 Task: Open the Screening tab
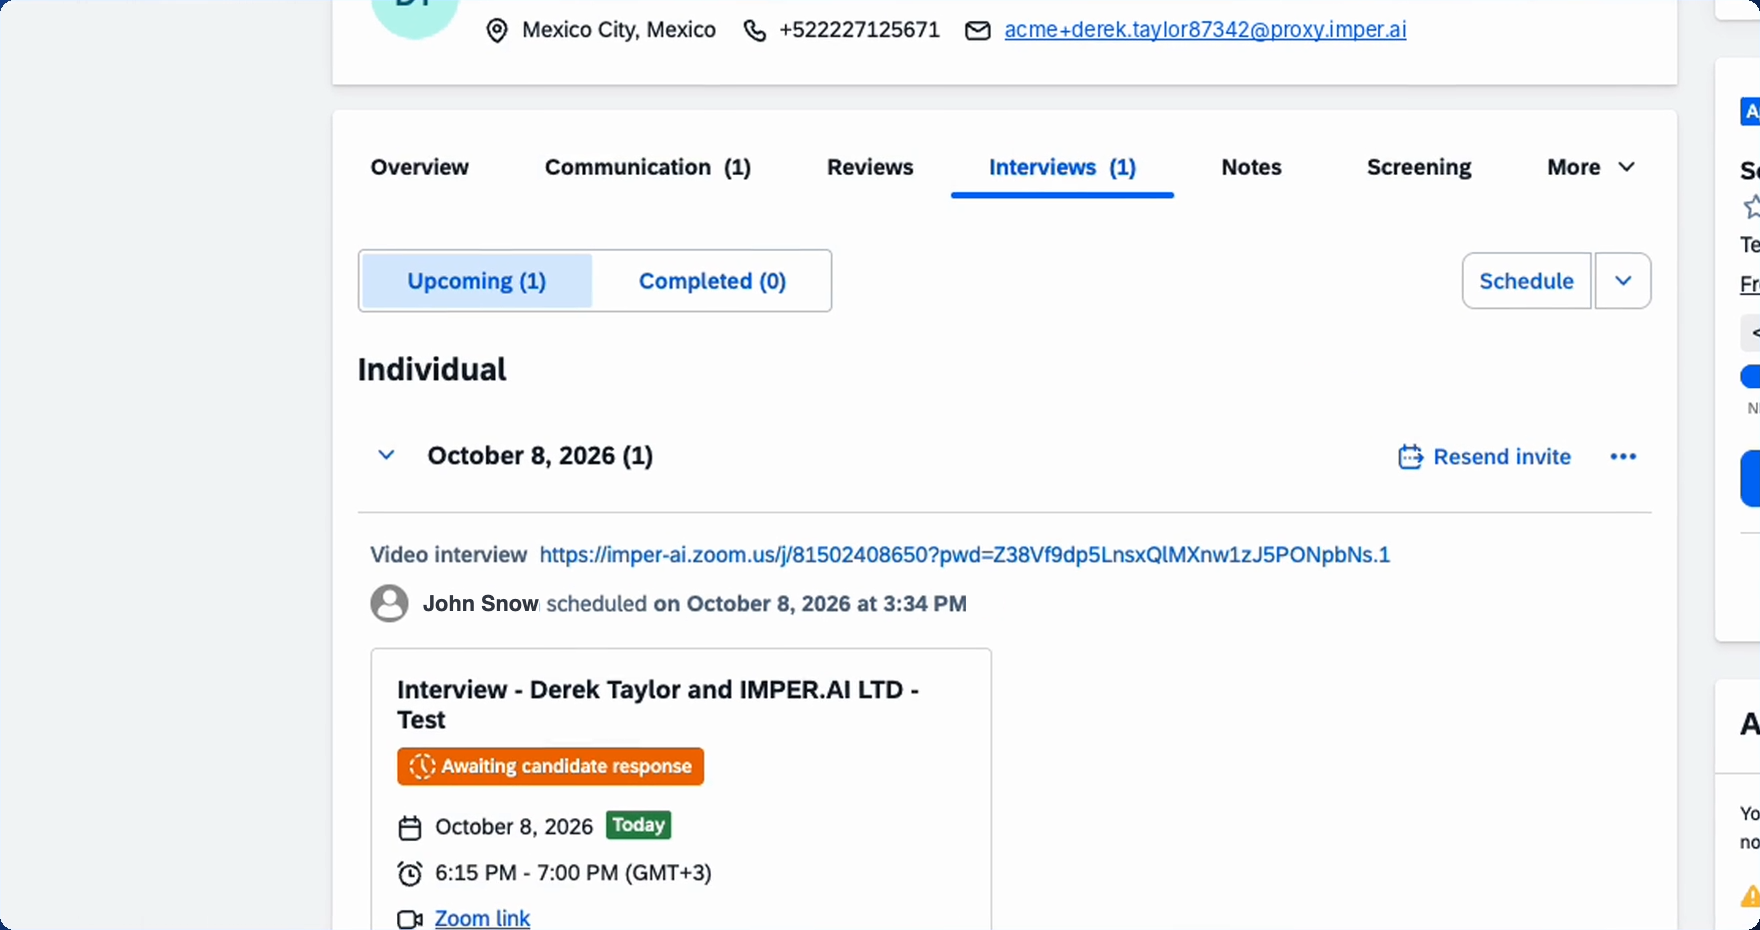click(x=1419, y=167)
